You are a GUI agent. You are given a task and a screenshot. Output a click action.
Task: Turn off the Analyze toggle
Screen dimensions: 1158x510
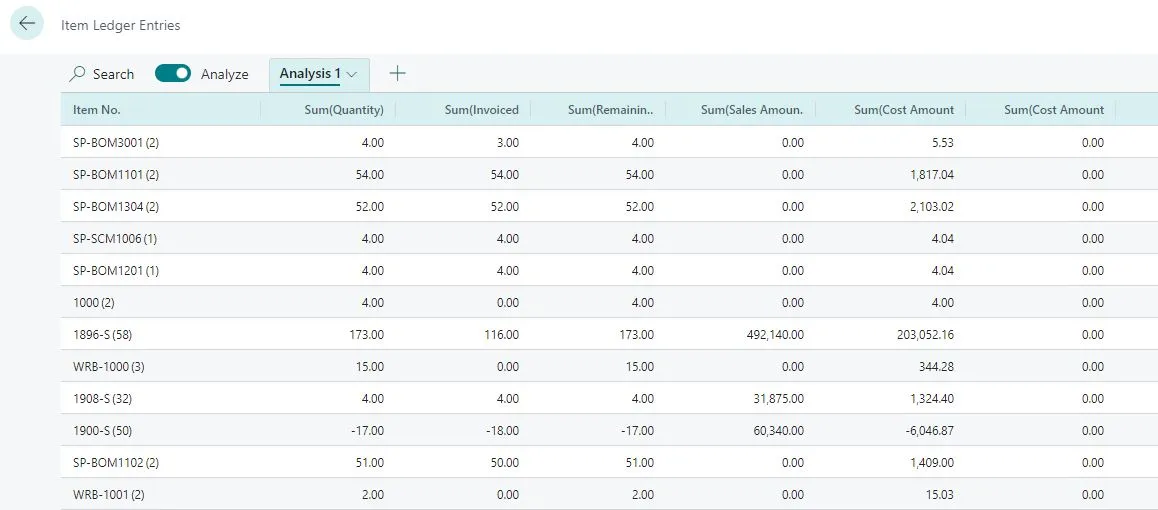click(x=173, y=73)
